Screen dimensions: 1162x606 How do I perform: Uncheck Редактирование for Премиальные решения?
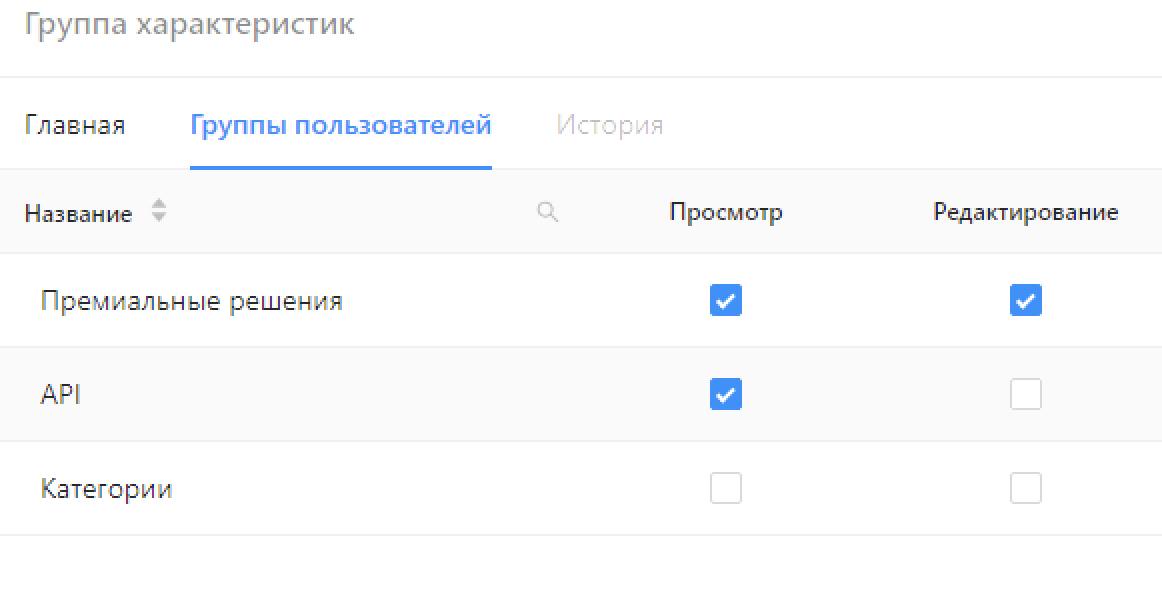click(x=1025, y=300)
